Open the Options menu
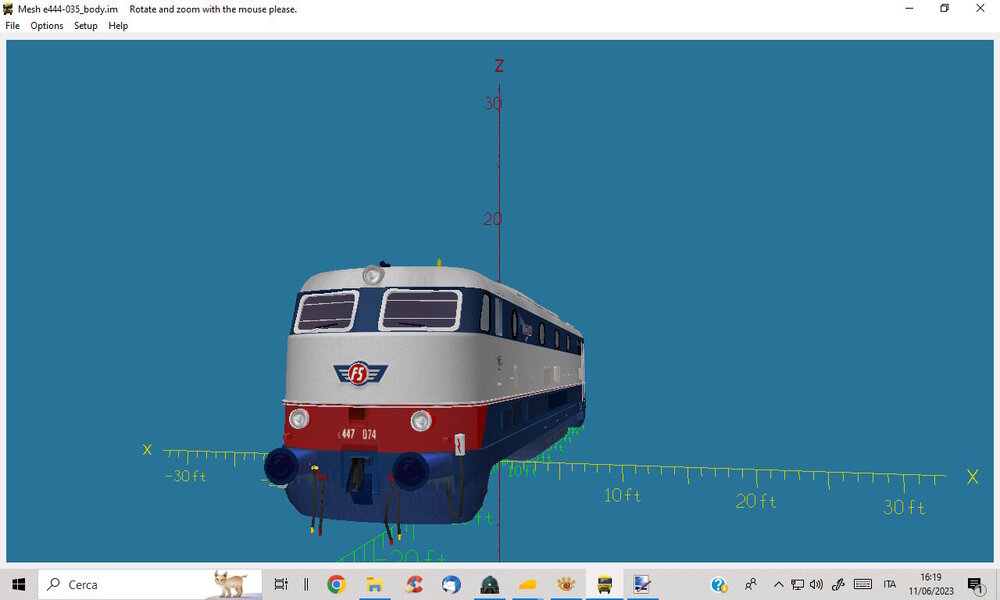This screenshot has width=1000, height=600. [x=47, y=26]
